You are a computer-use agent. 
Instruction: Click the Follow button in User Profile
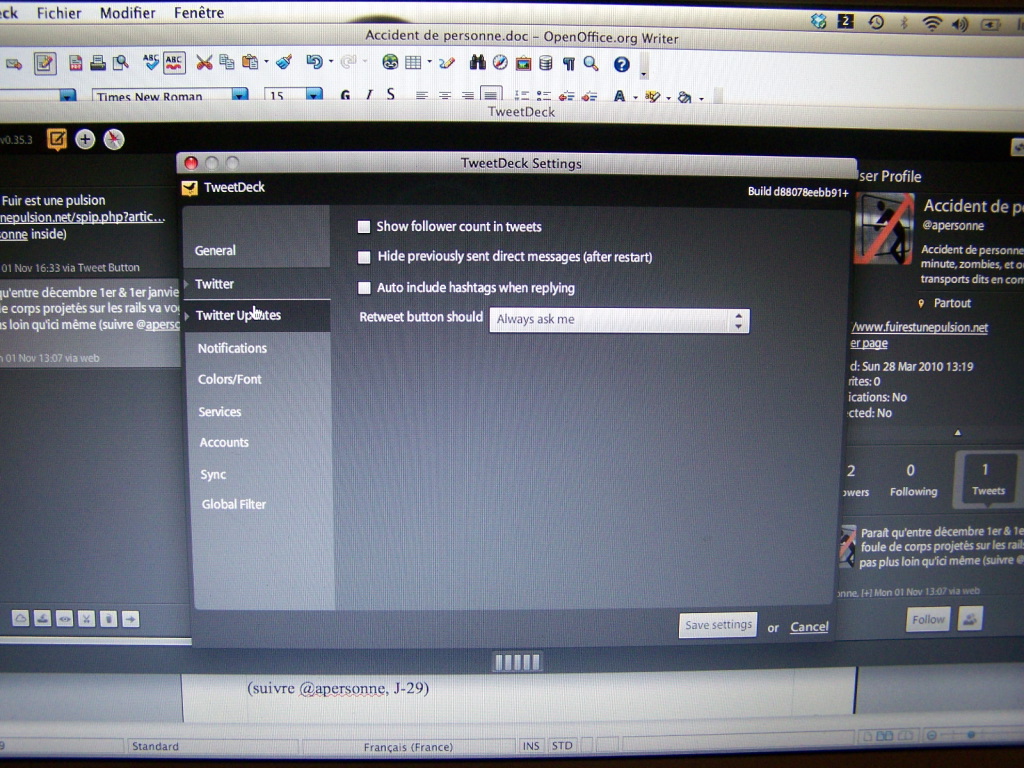tap(928, 619)
